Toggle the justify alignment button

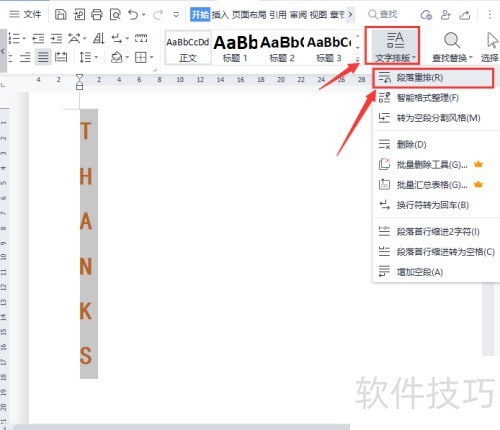pyautogui.click(x=43, y=57)
